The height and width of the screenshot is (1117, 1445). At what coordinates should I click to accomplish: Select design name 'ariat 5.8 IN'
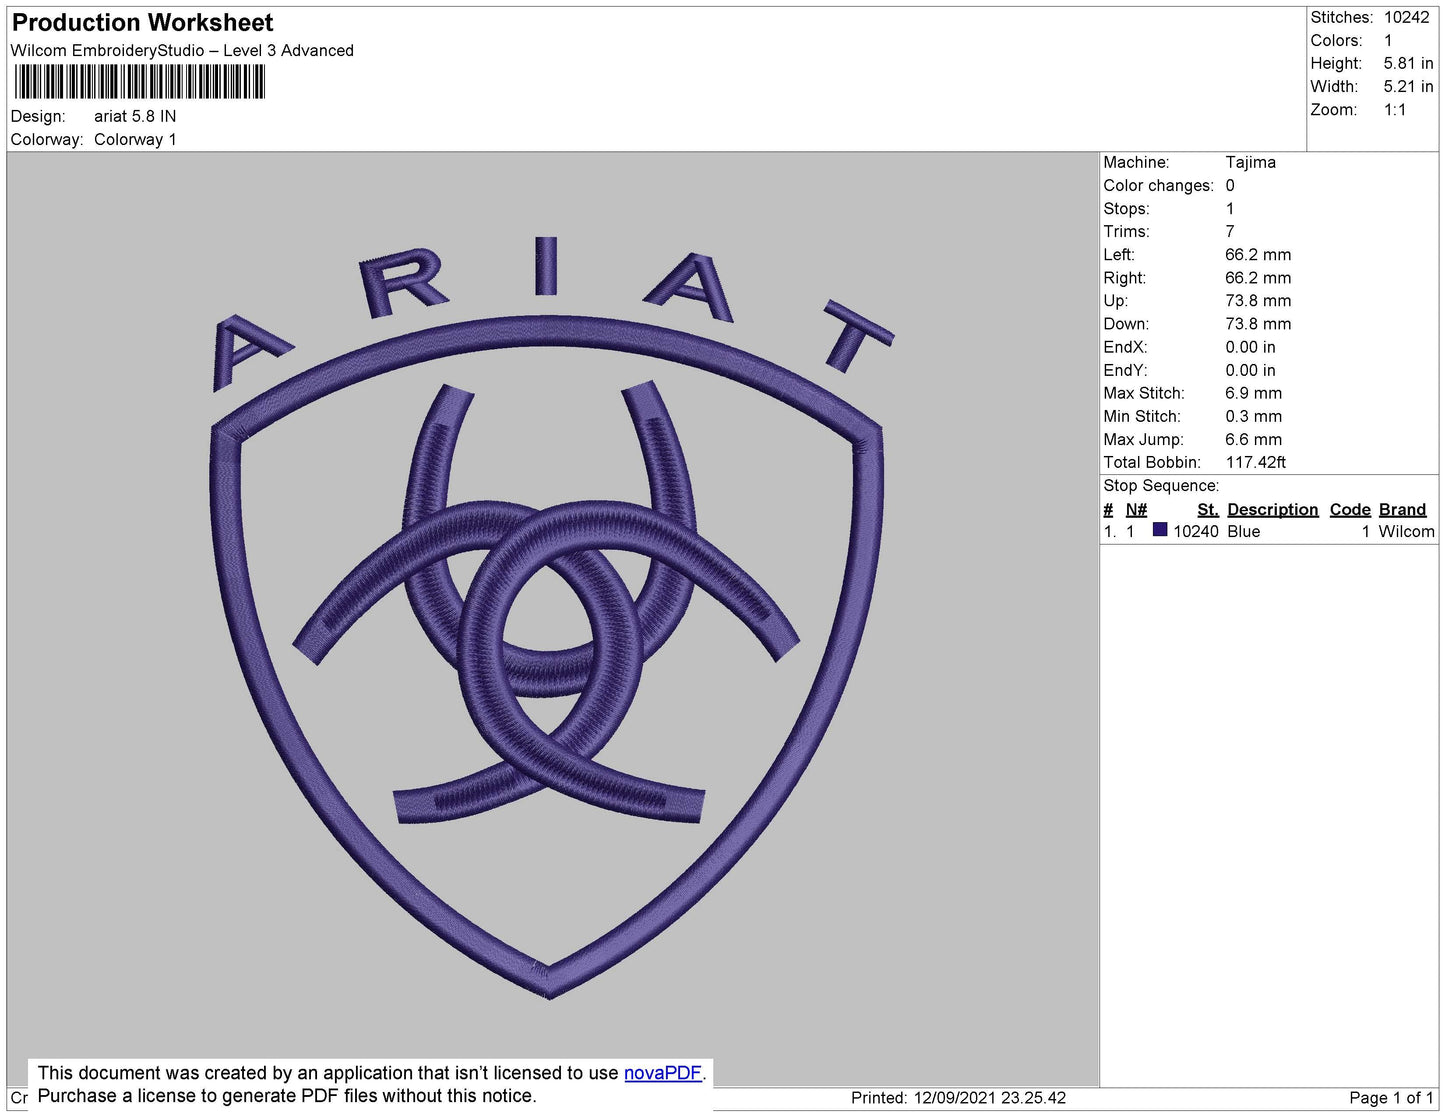click(135, 116)
